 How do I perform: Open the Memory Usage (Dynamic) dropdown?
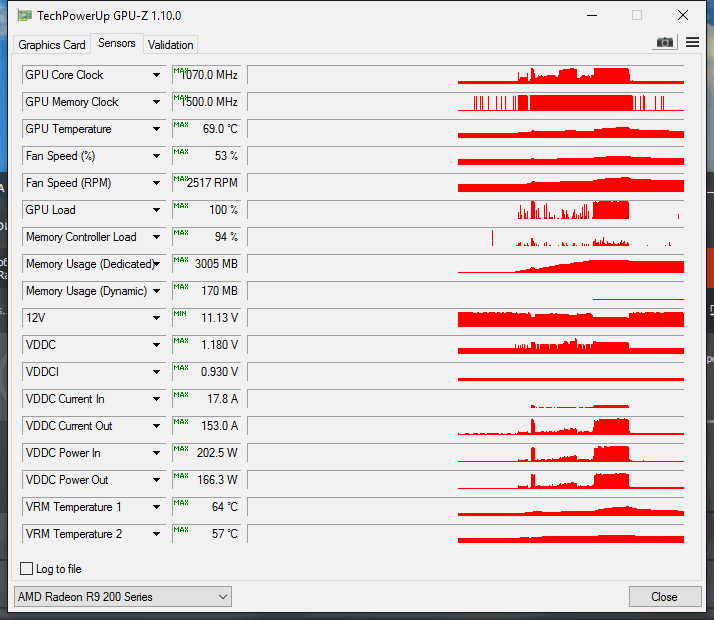156,291
